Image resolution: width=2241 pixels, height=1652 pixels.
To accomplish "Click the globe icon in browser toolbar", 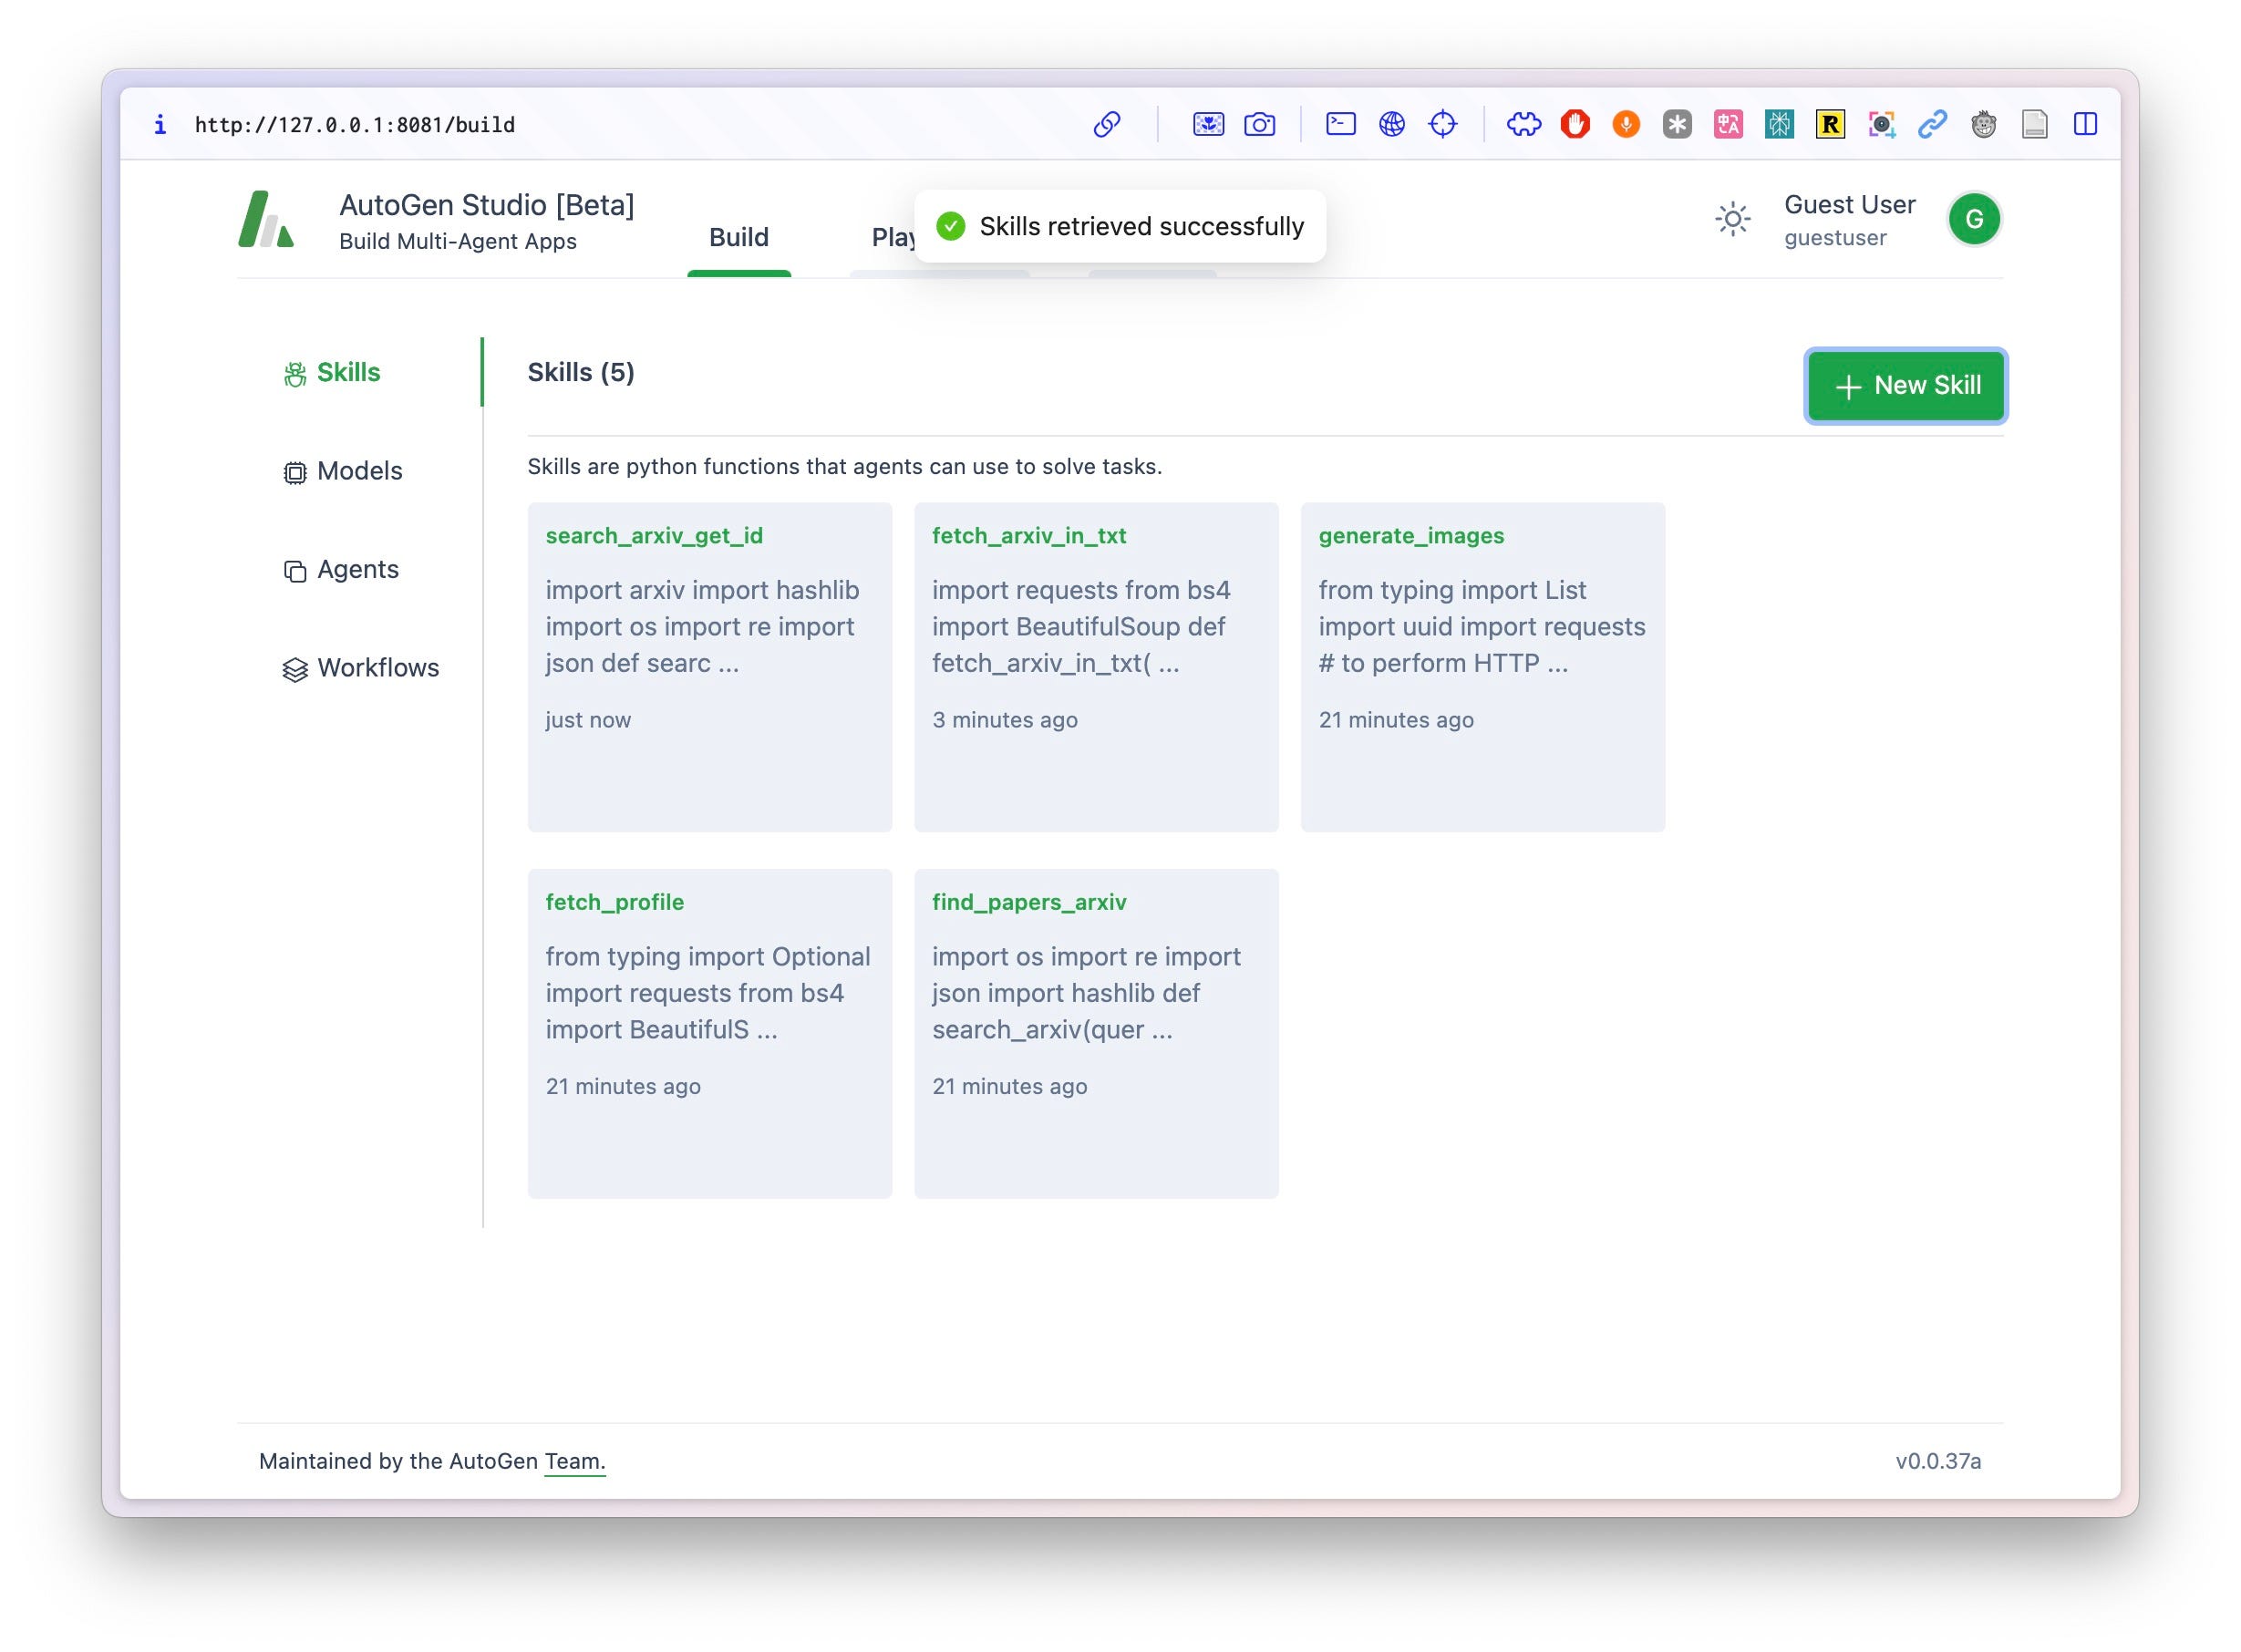I will point(1392,124).
